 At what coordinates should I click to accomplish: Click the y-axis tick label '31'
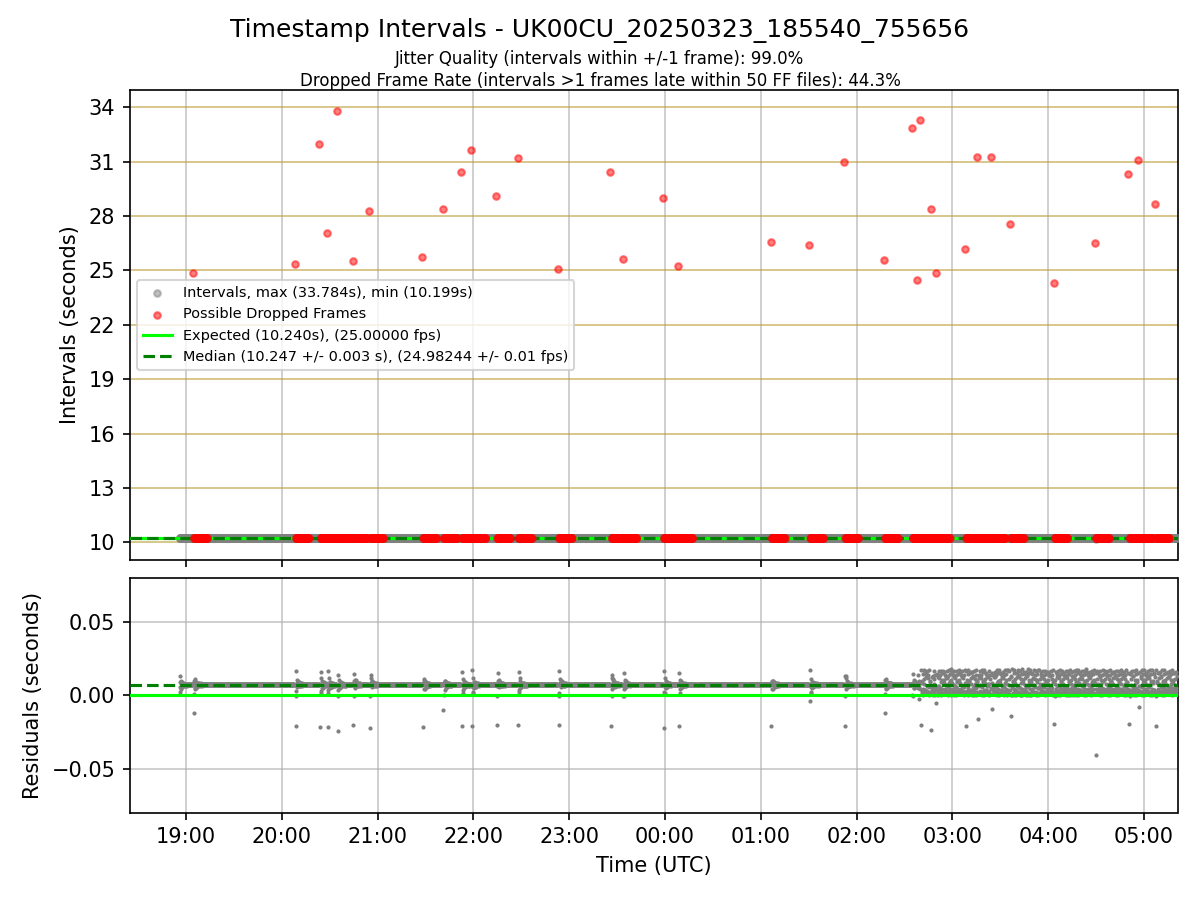(103, 162)
